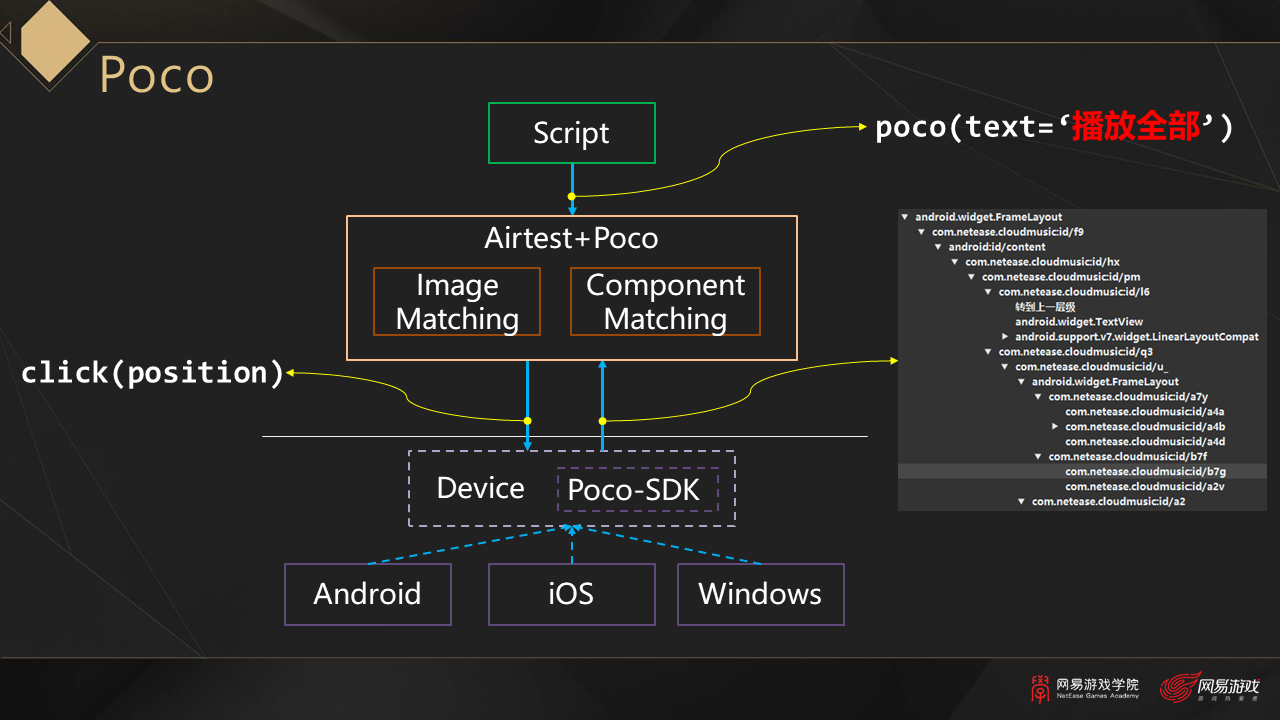Image resolution: width=1280 pixels, height=720 pixels.
Task: Select the highlighted com.netease.cloudmusic:id/b7g item
Action: click(1145, 472)
